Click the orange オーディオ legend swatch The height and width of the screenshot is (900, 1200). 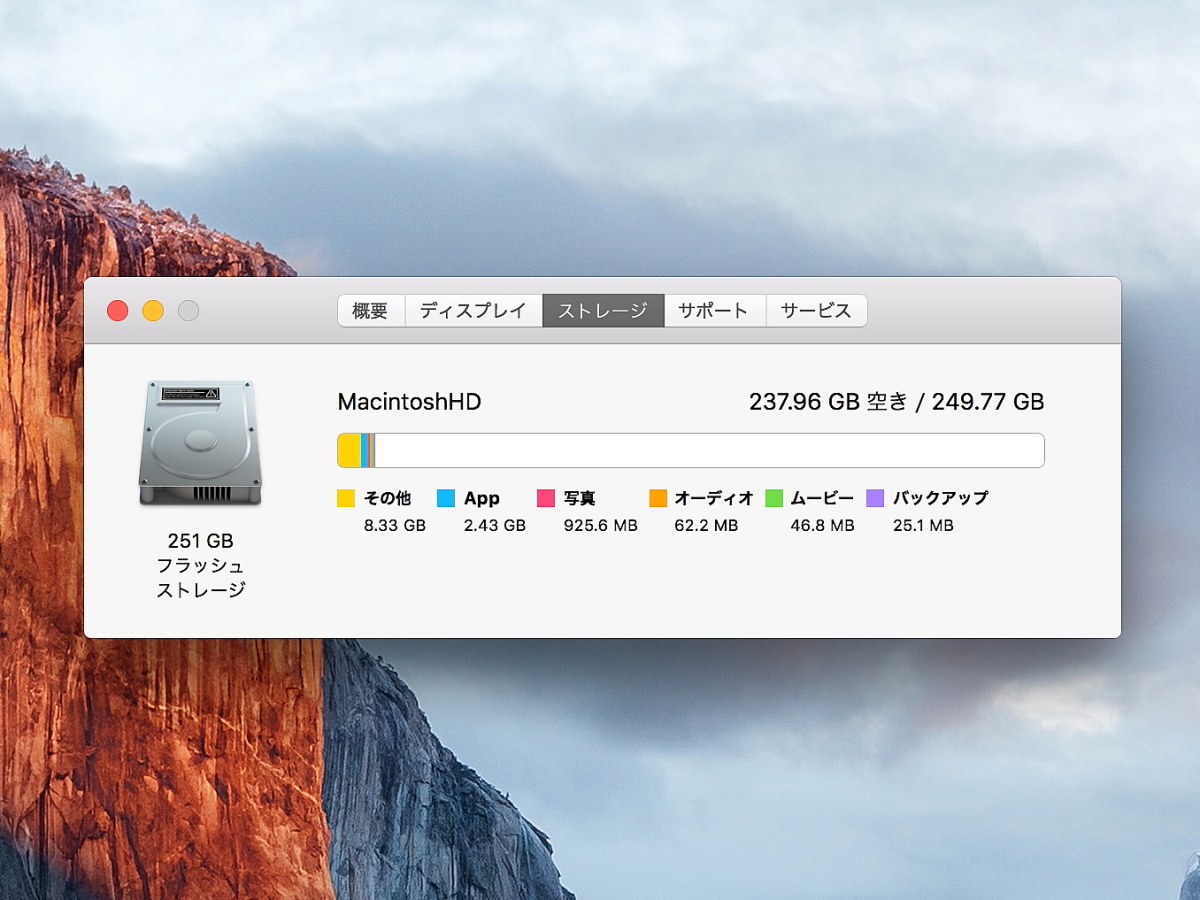click(x=658, y=498)
